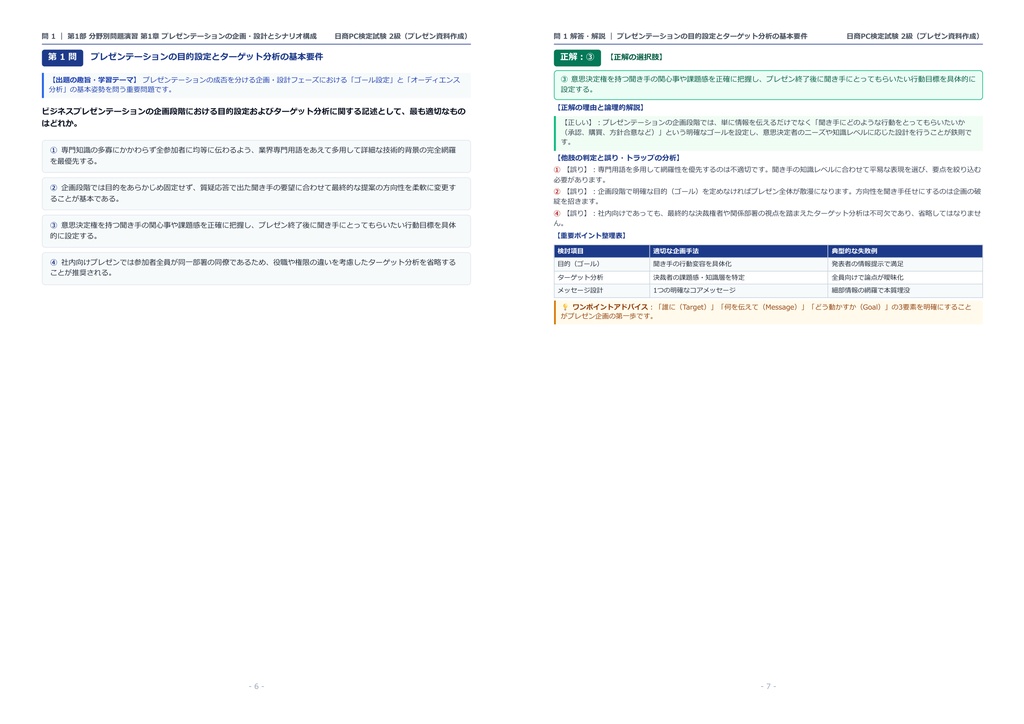The image size is (1024, 724).
Task: Choose answer option ③ on the question page
Action: [x=257, y=230]
